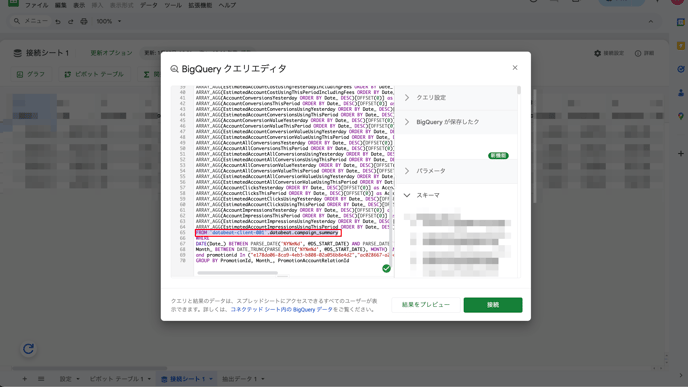Click the 結果をプレビュー preview button
688x387 pixels.
(426, 305)
